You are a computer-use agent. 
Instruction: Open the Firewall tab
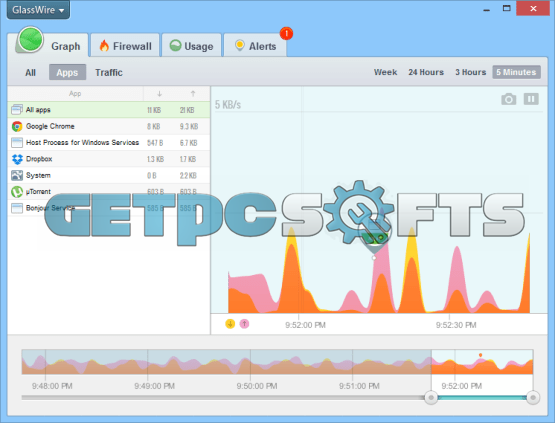pos(125,46)
